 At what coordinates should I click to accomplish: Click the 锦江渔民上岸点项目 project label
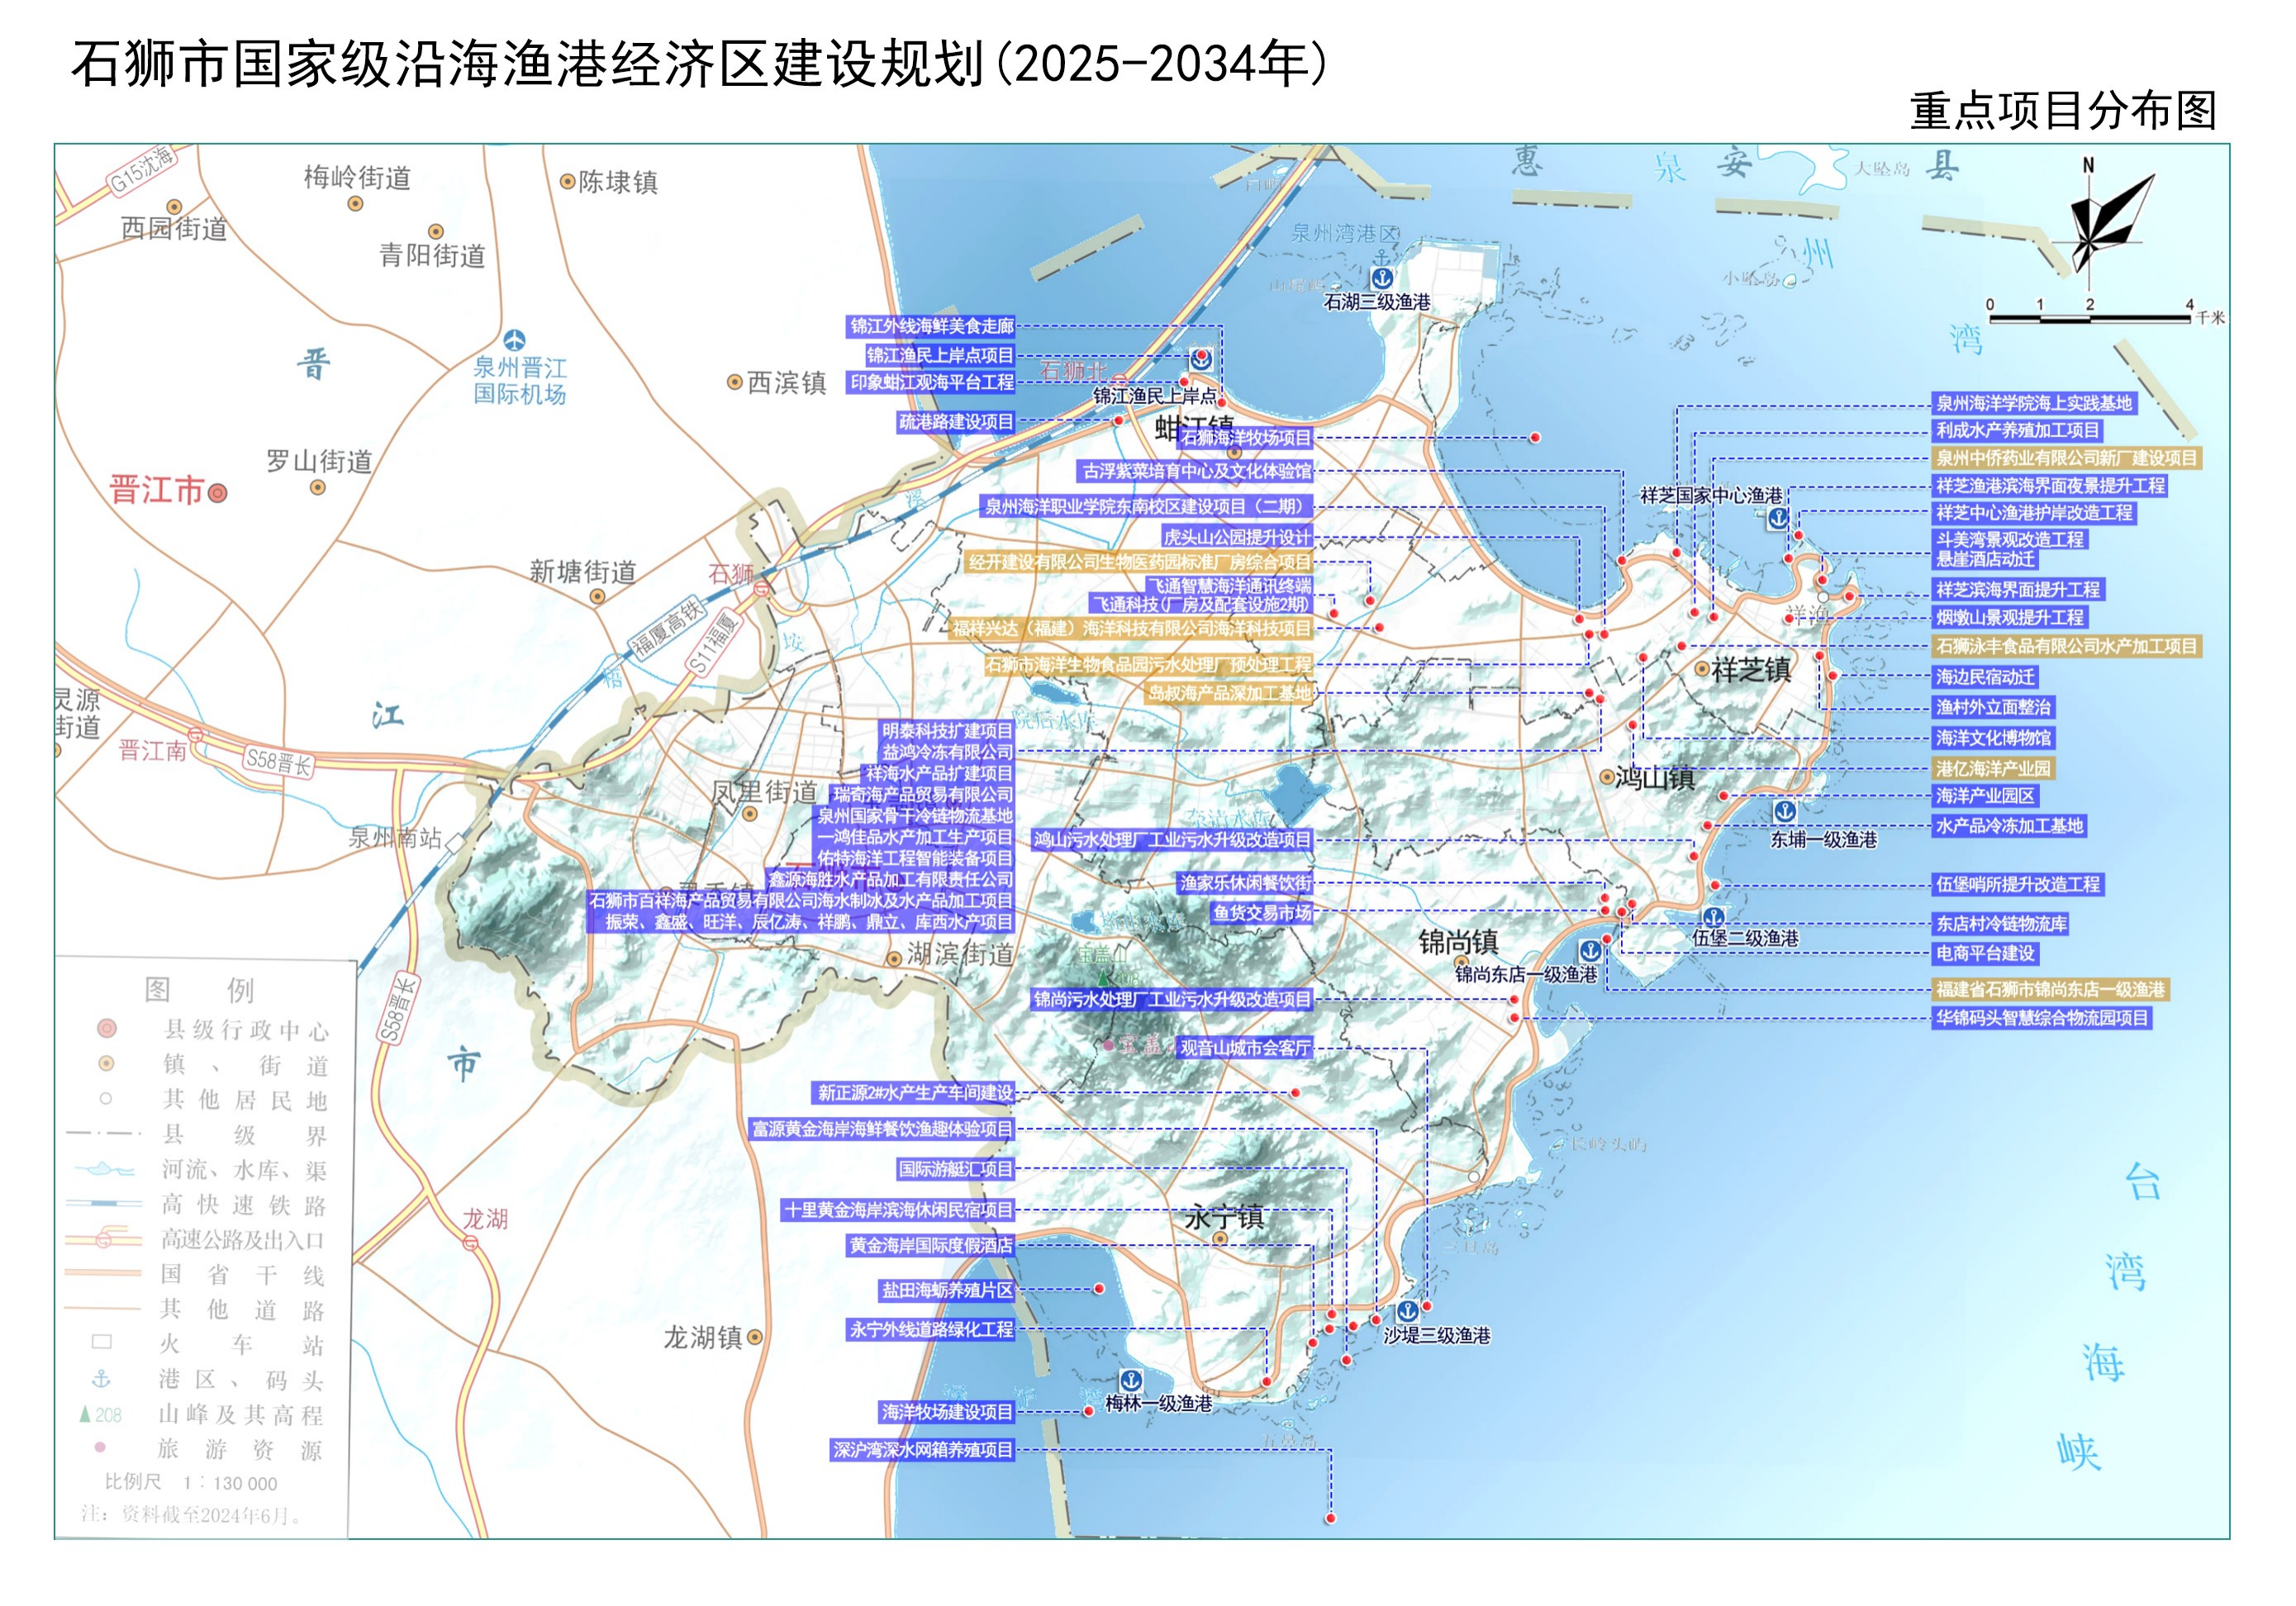point(939,355)
